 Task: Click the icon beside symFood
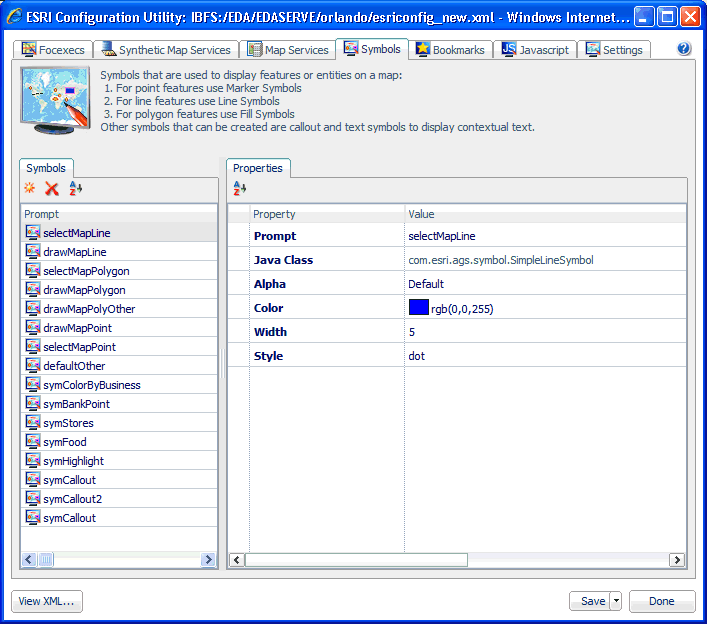tap(32, 441)
